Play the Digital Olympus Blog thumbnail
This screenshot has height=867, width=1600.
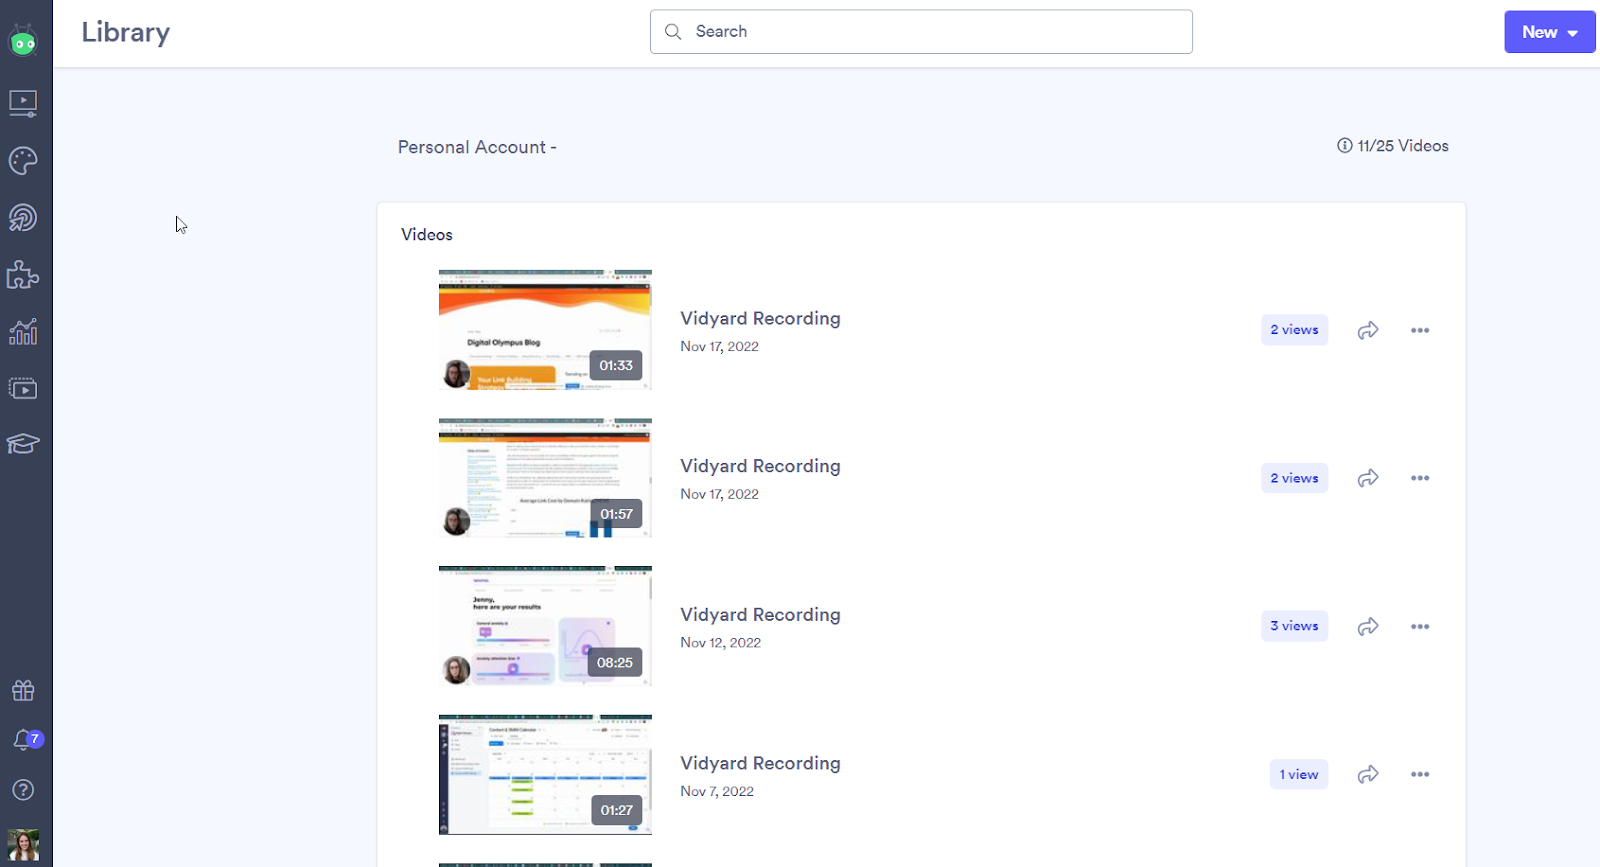tap(545, 329)
